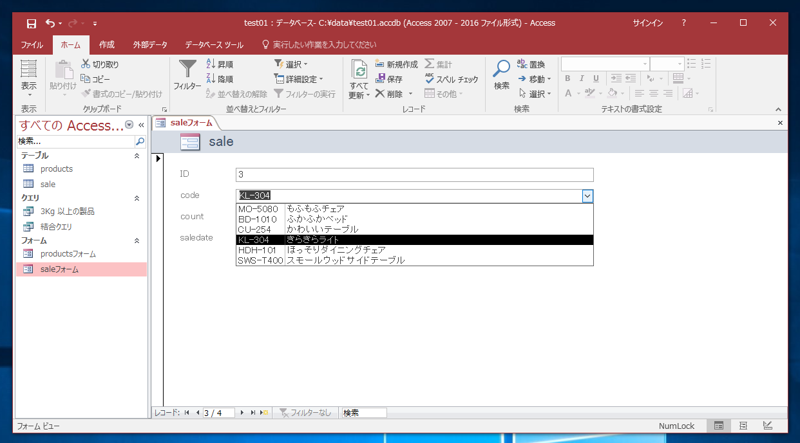Click the 置換 replace icon
800x443 pixels.
(x=522, y=64)
